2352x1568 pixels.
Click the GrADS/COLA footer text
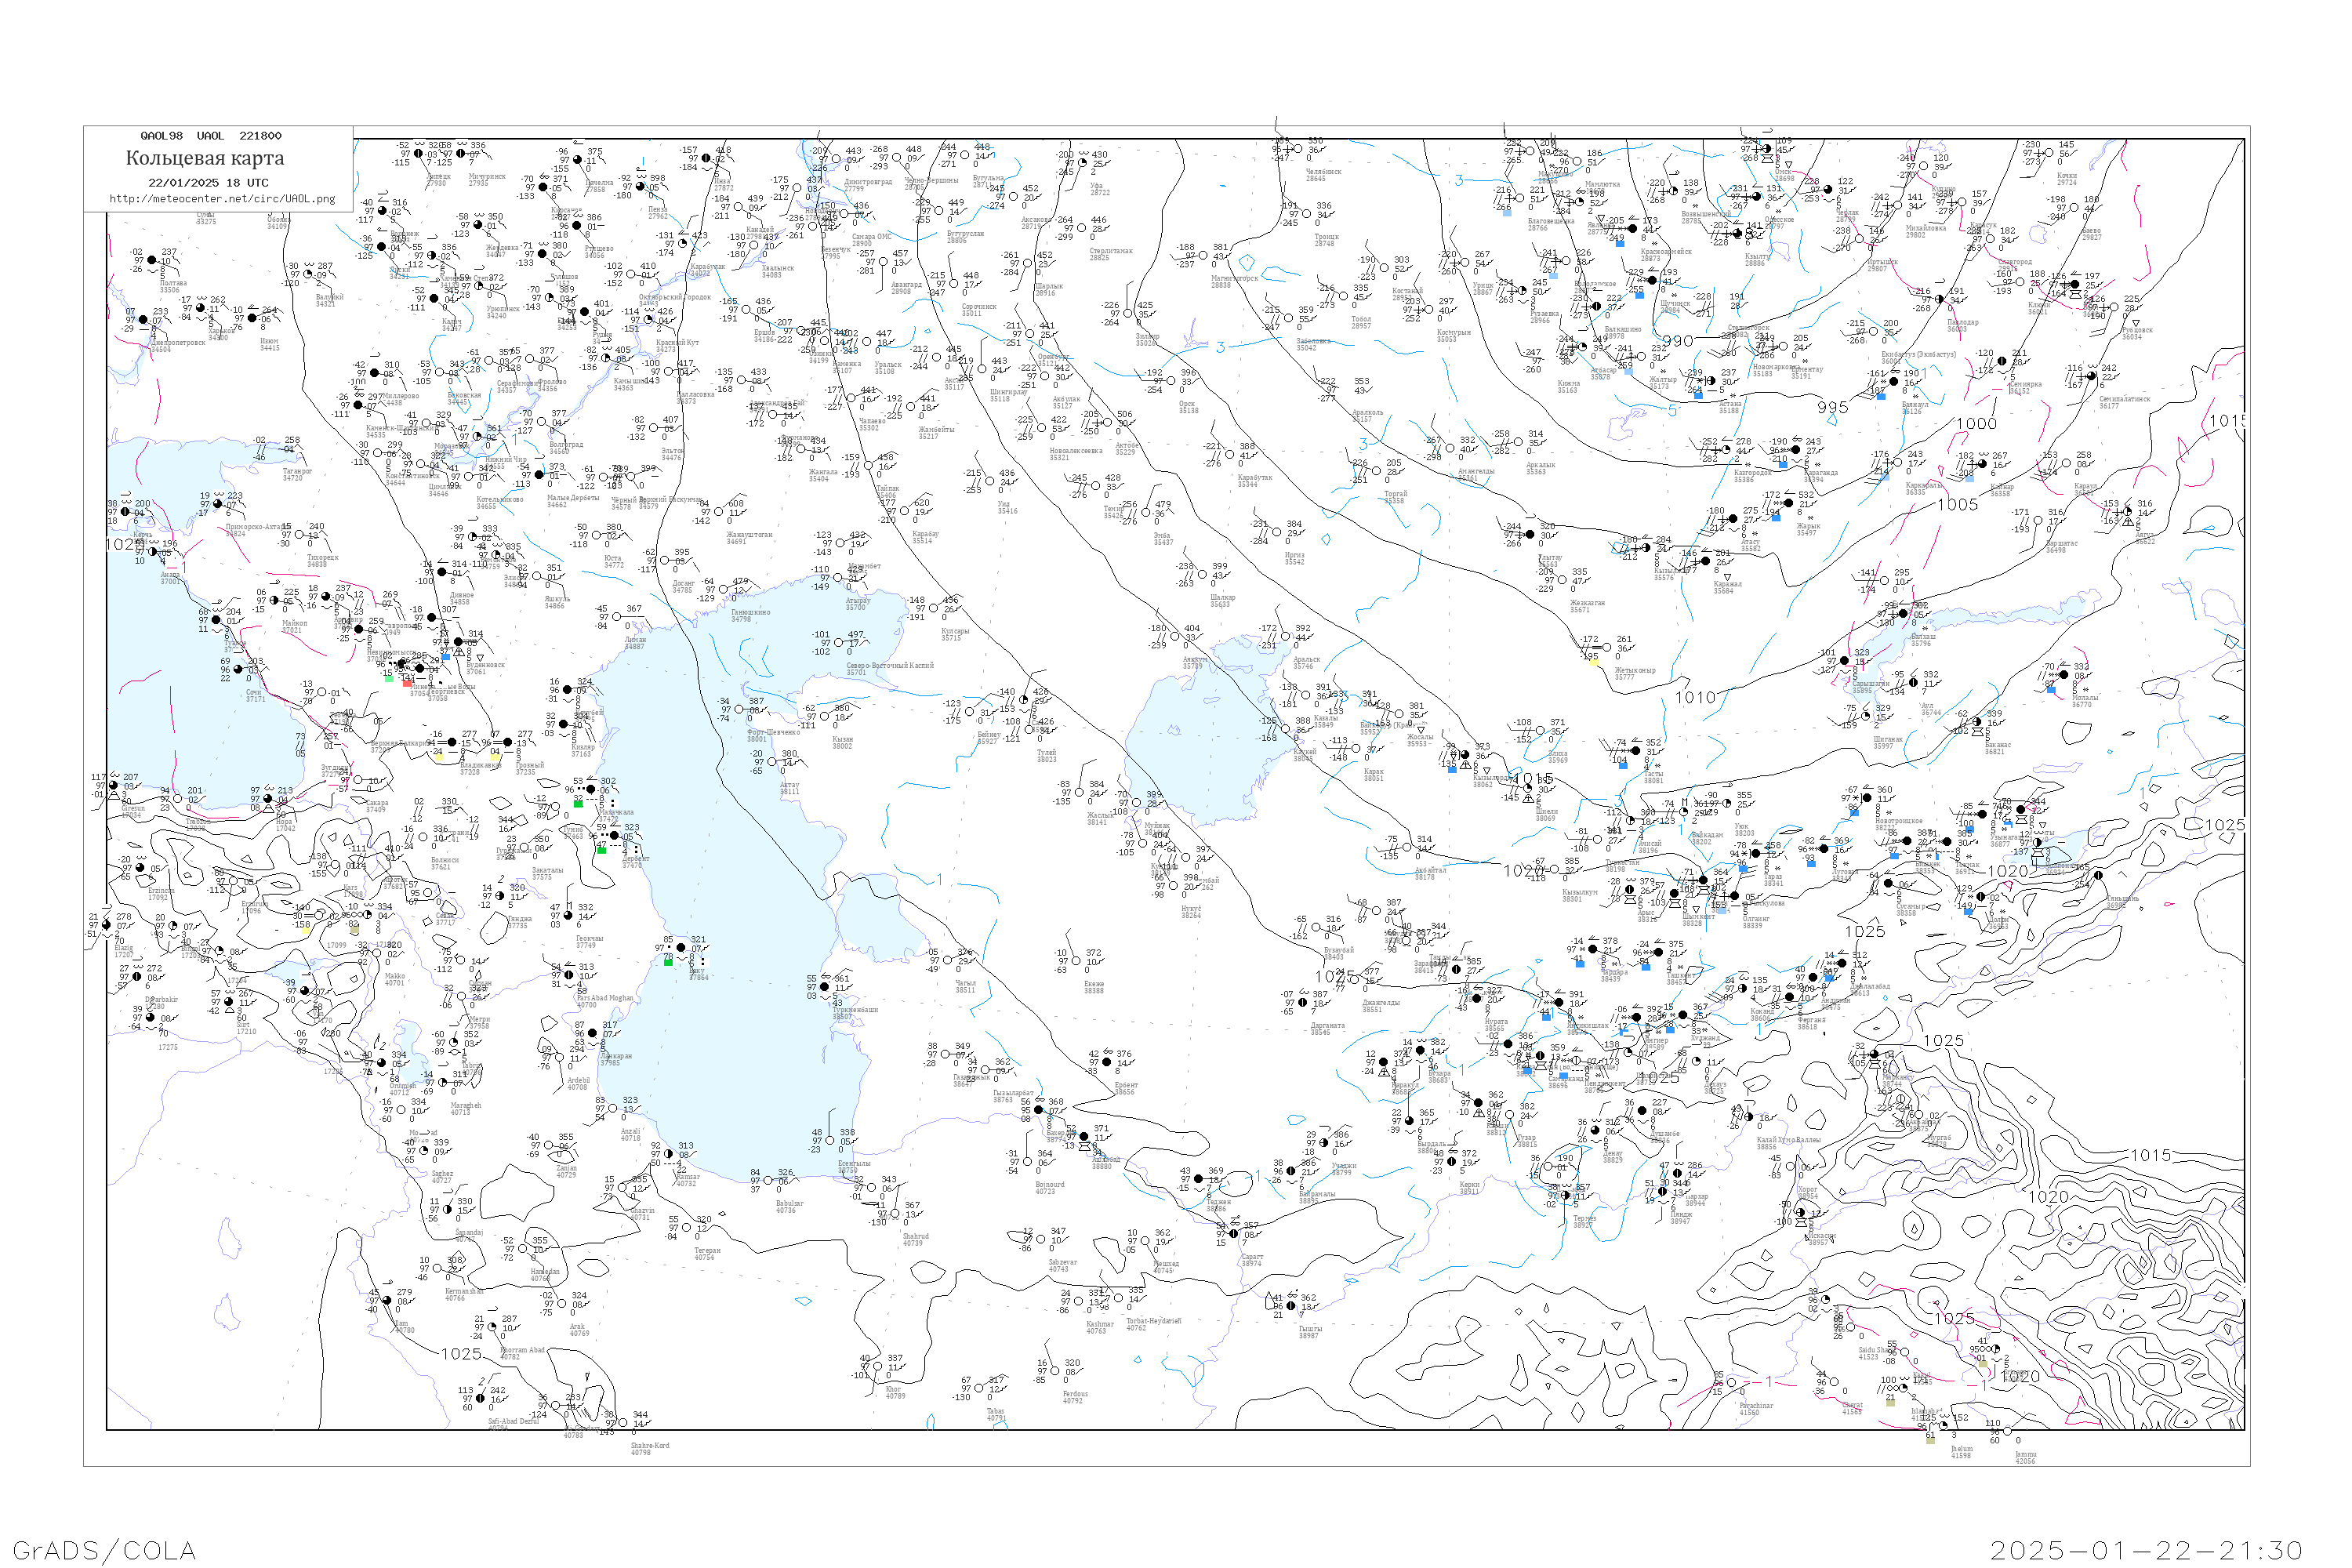point(104,1550)
